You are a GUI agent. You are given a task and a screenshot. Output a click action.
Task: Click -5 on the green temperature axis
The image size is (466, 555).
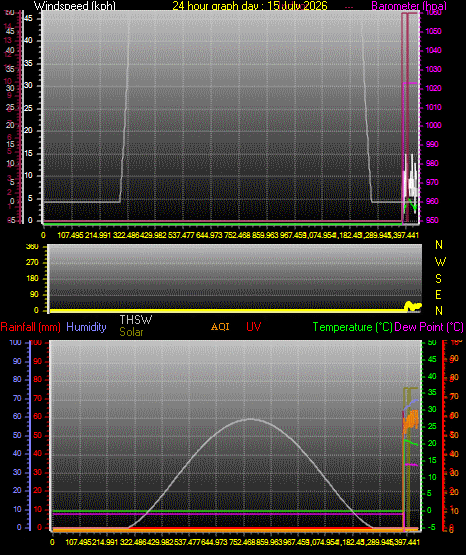431,528
